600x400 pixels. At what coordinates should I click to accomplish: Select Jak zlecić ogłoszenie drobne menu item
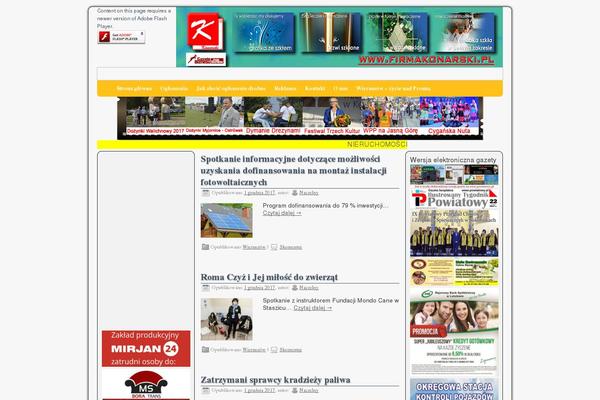click(231, 88)
